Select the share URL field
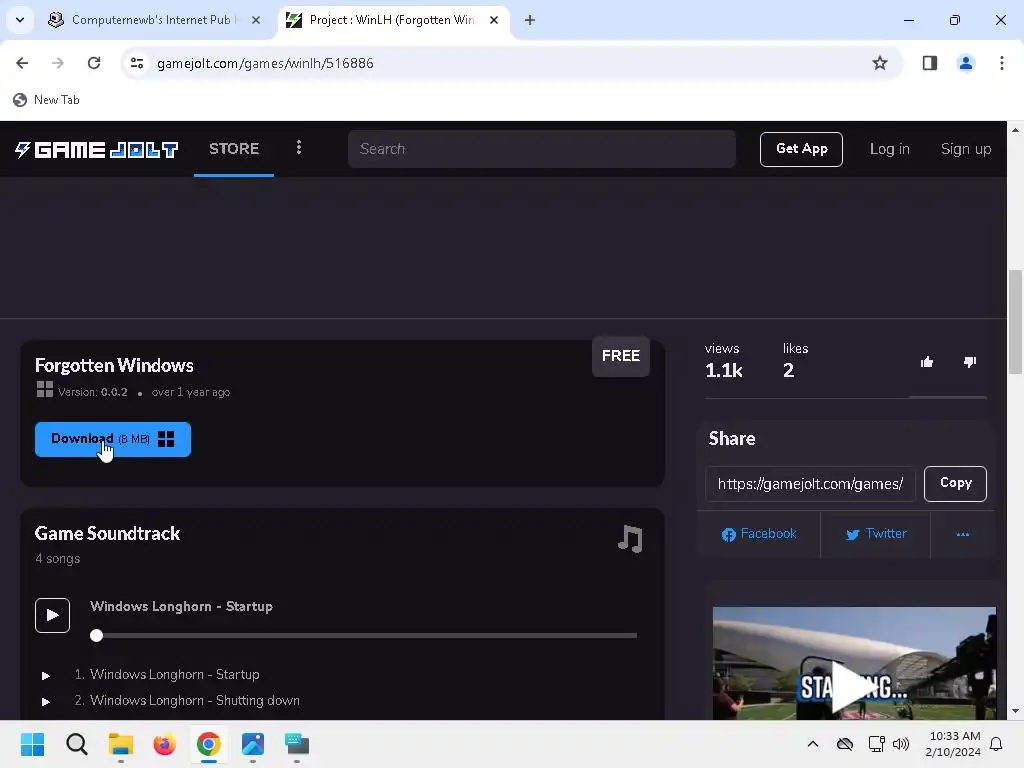The width and height of the screenshot is (1024, 768). click(x=810, y=484)
